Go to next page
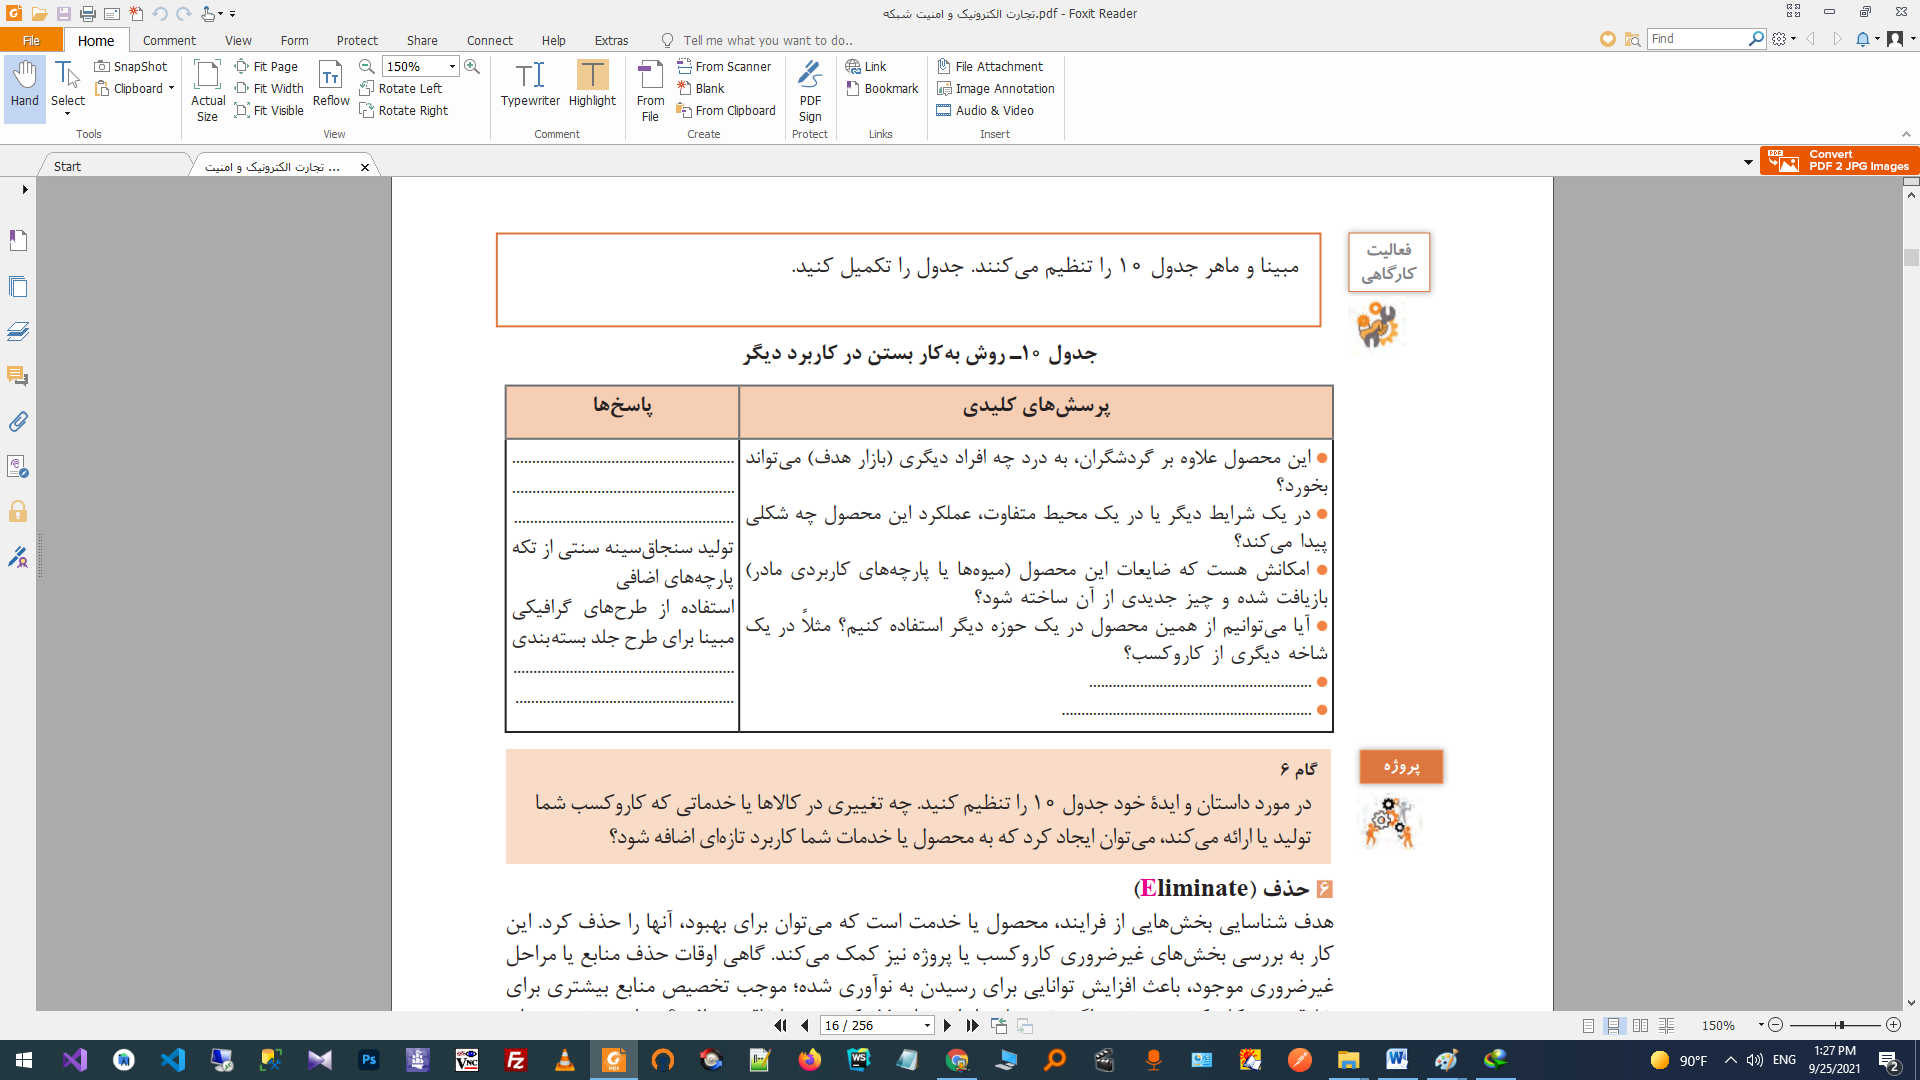 tap(947, 1025)
